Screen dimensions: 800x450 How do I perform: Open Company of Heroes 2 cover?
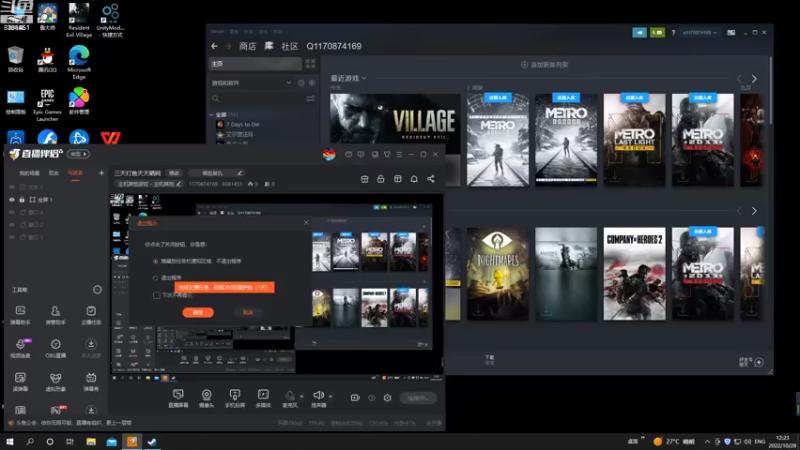click(634, 274)
